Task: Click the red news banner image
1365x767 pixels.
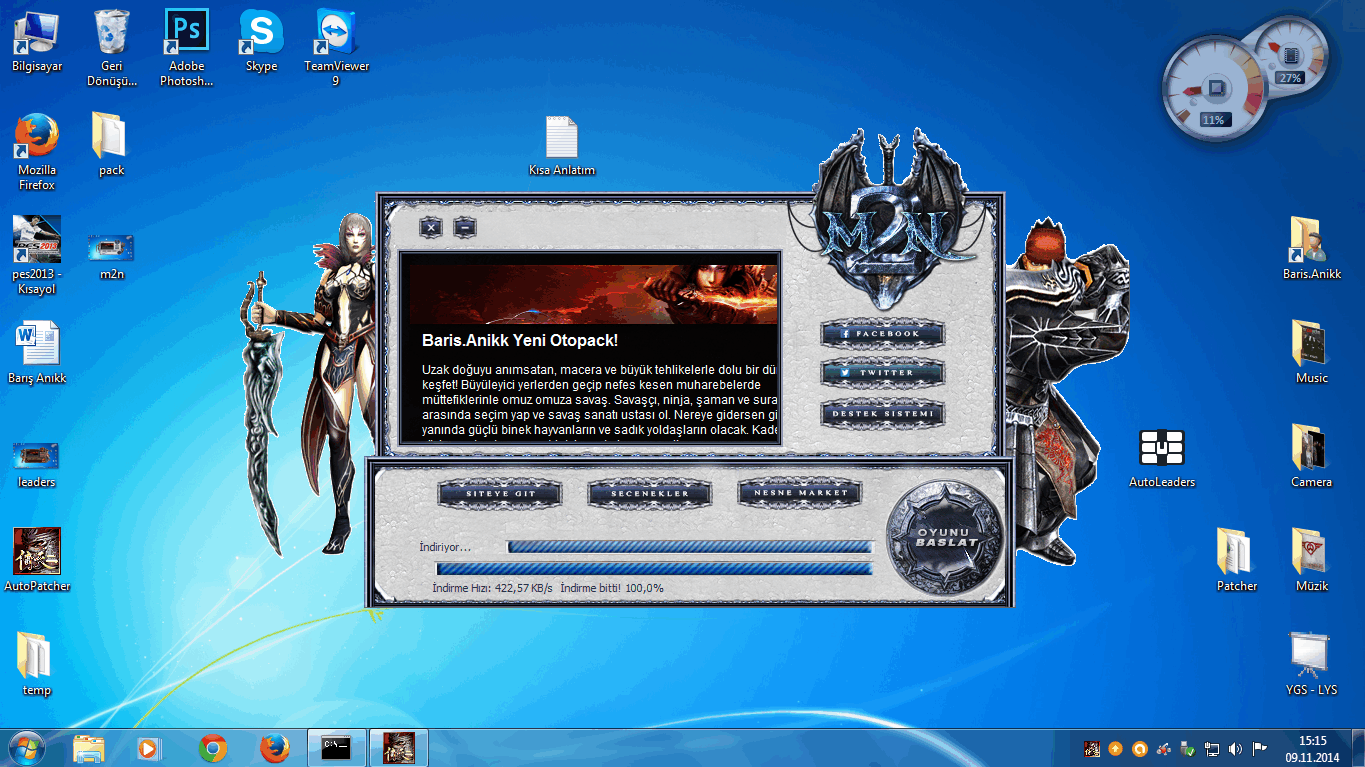Action: (x=592, y=294)
